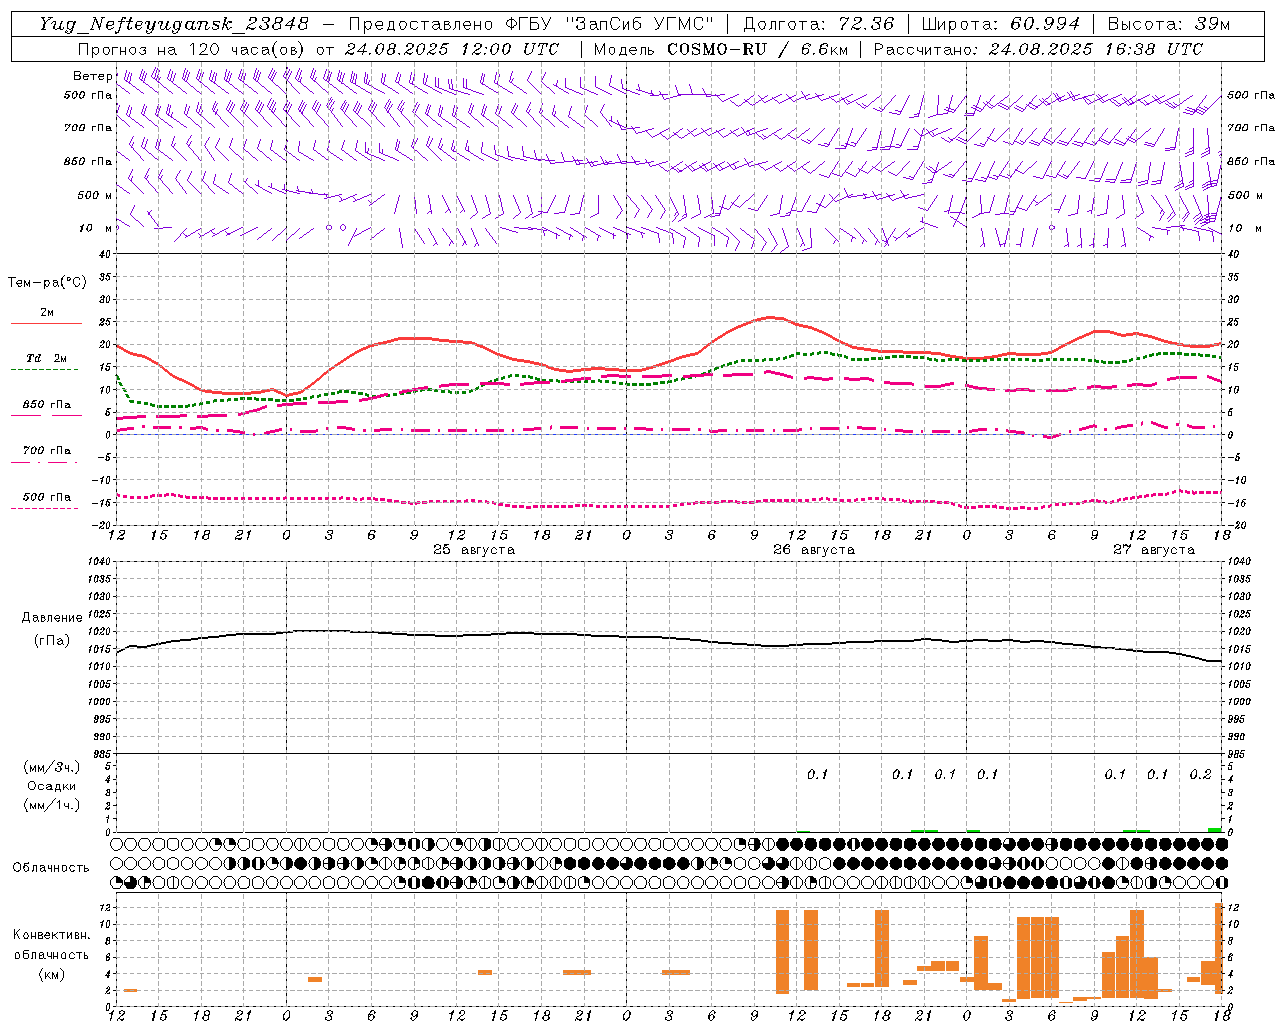This screenshot has height=1024, width=1280.
Task: Click the (мм/3ч.) precipitation unit label
Action: 52,767
